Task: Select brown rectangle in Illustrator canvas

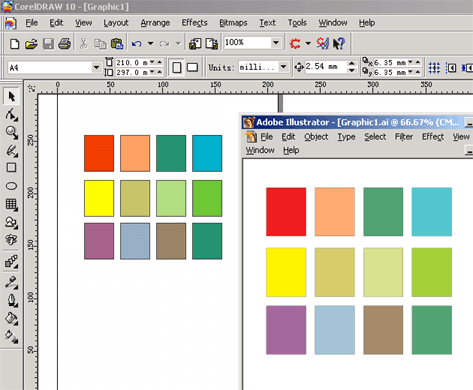Action: coord(383,330)
